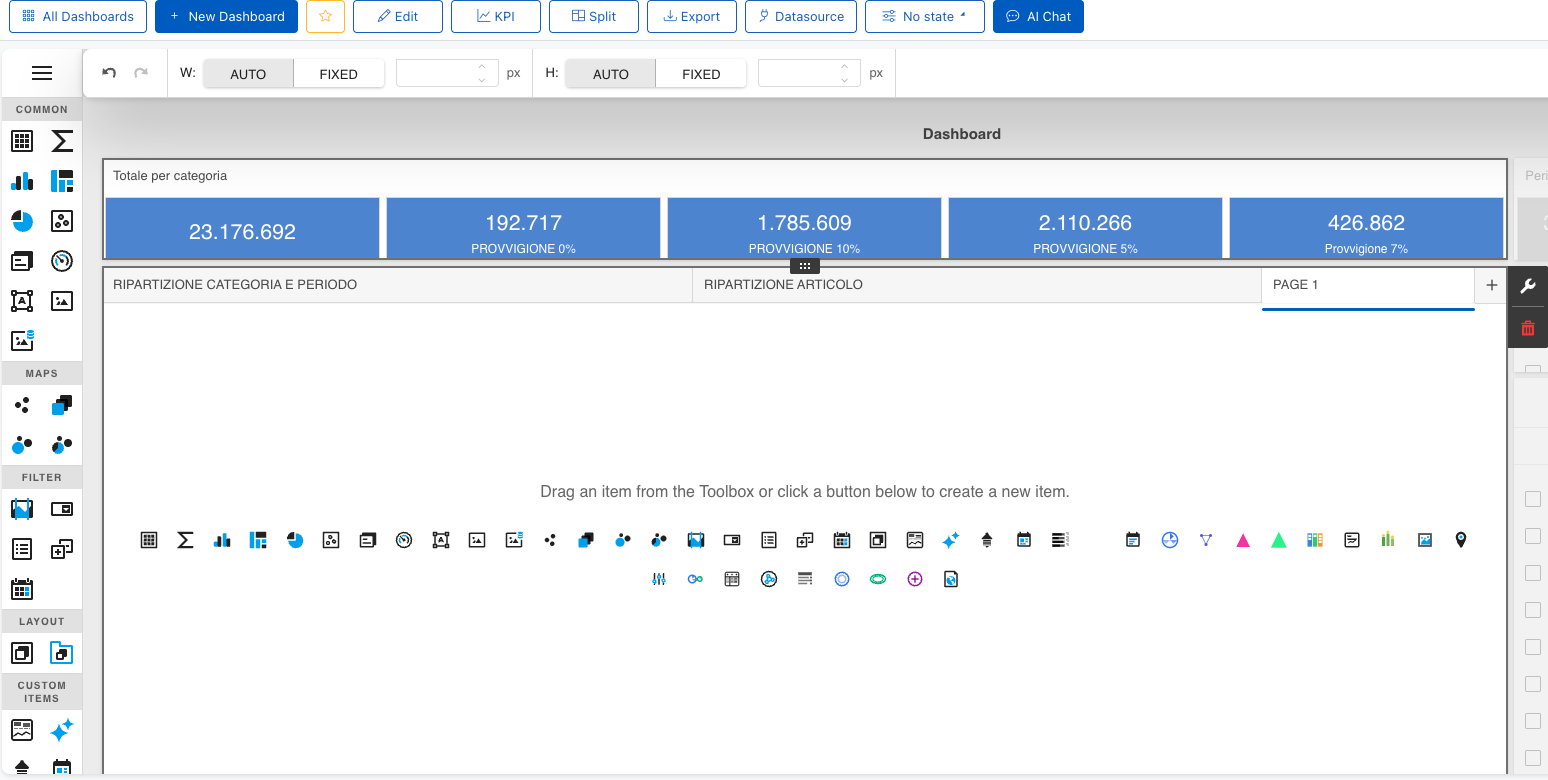Click the Split button
The height and width of the screenshot is (780, 1548).
[x=594, y=16]
